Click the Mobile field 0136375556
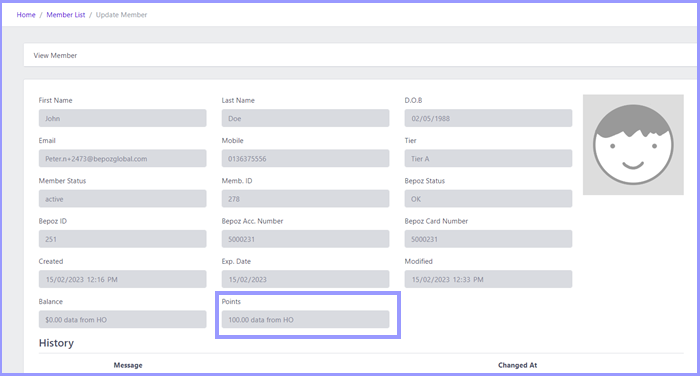The height and width of the screenshot is (376, 700). [x=305, y=159]
